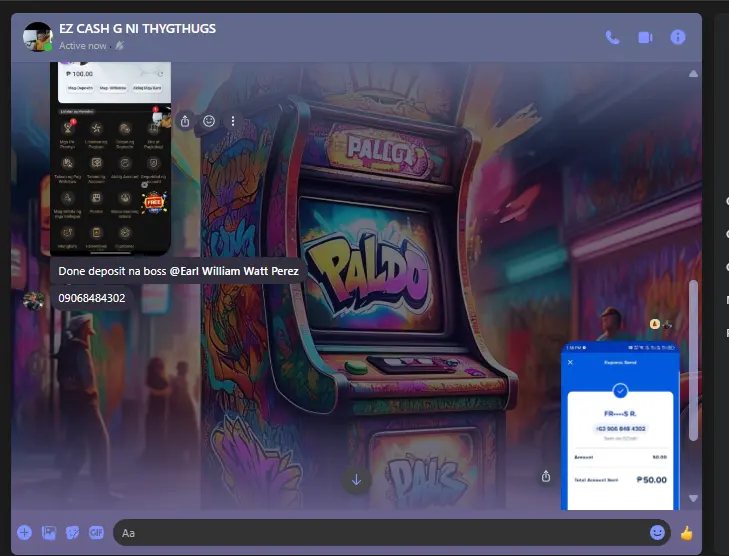Click the @Earl William Watt Perez mention
729x556 pixels.
click(x=234, y=271)
